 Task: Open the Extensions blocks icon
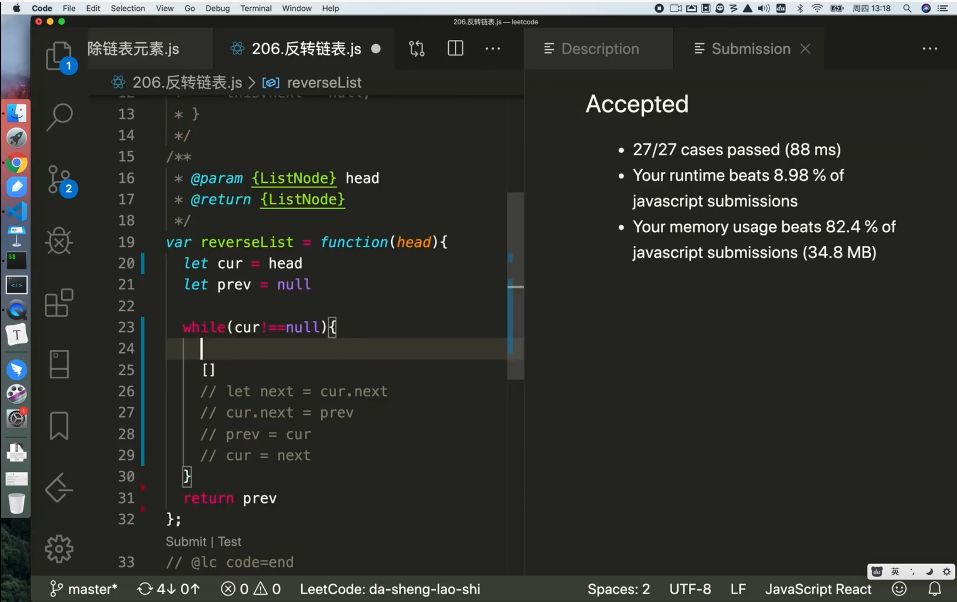click(59, 303)
